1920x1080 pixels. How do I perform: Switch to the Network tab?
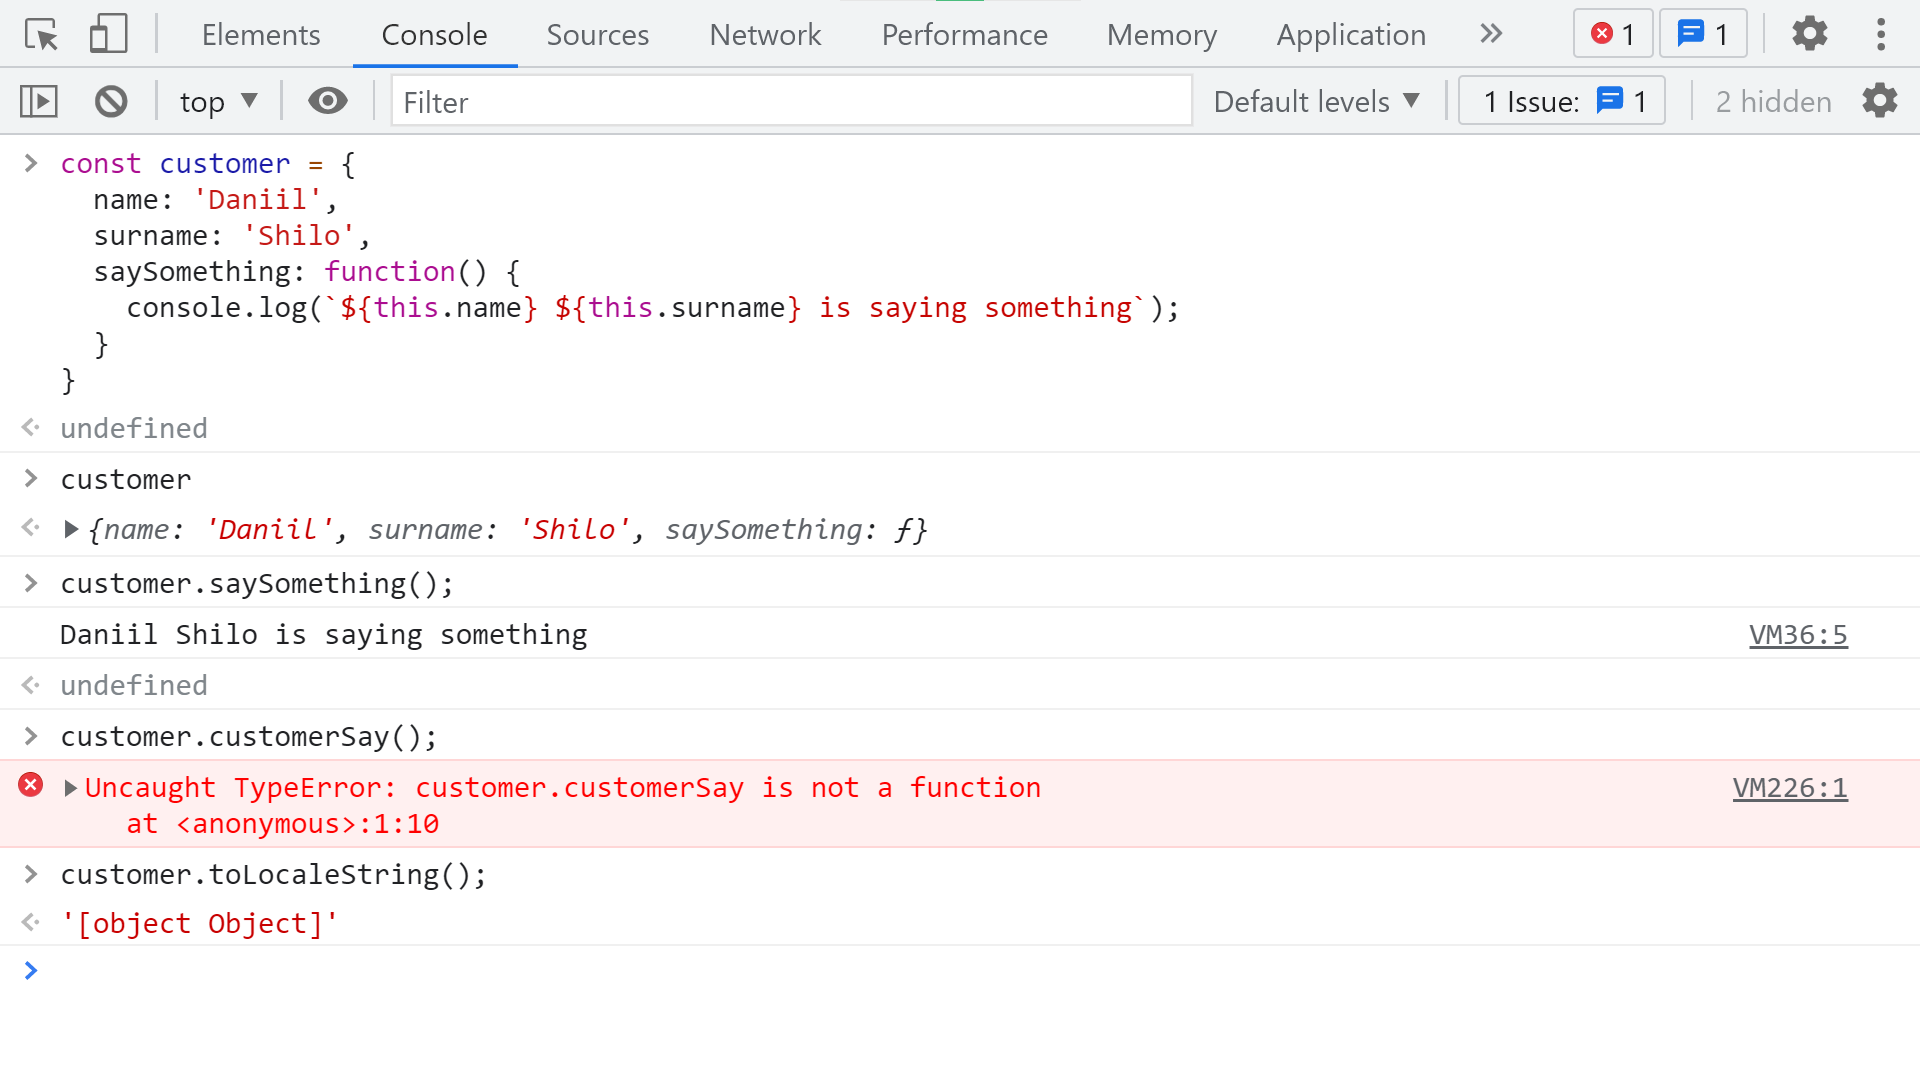coord(765,35)
